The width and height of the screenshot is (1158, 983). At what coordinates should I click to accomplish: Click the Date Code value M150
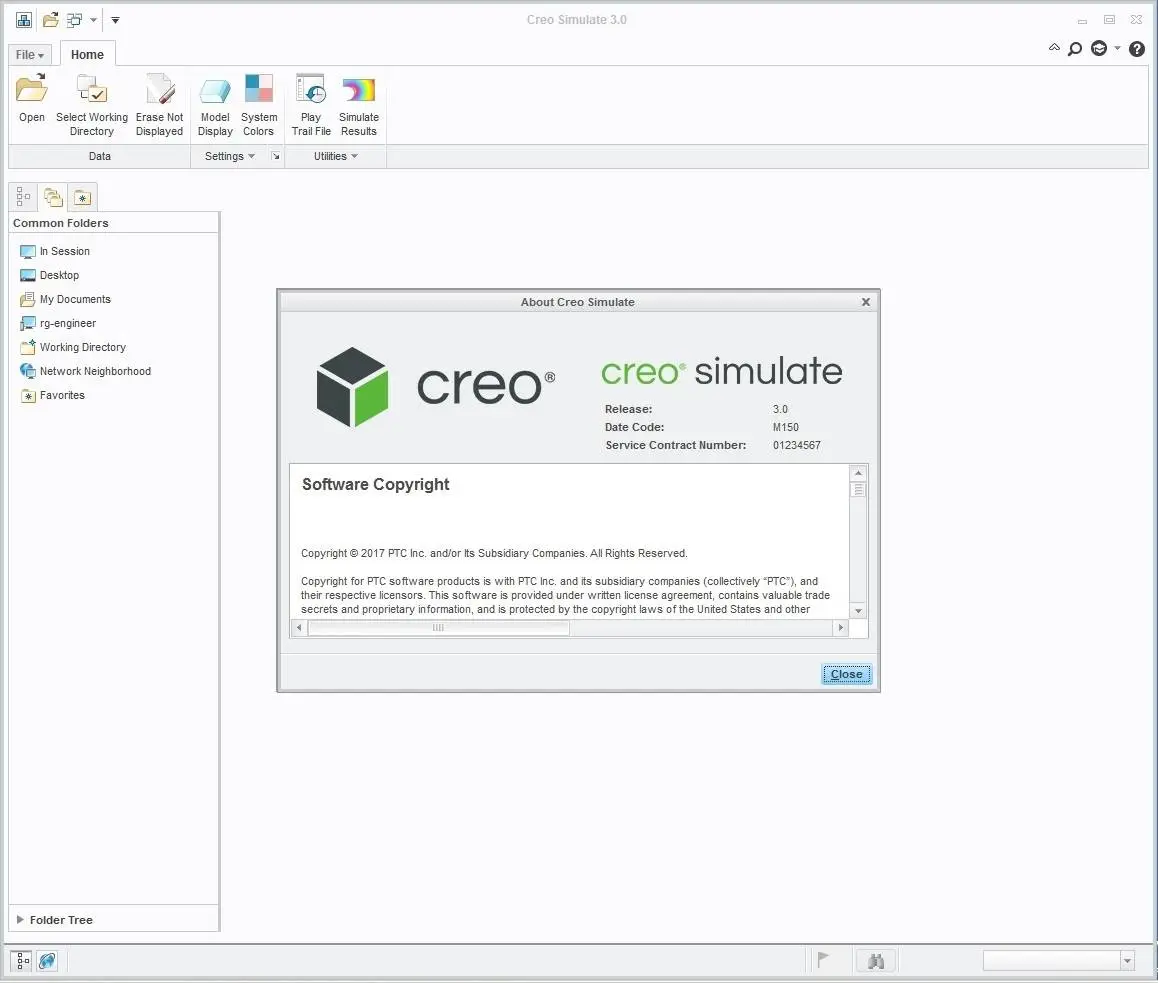point(786,427)
